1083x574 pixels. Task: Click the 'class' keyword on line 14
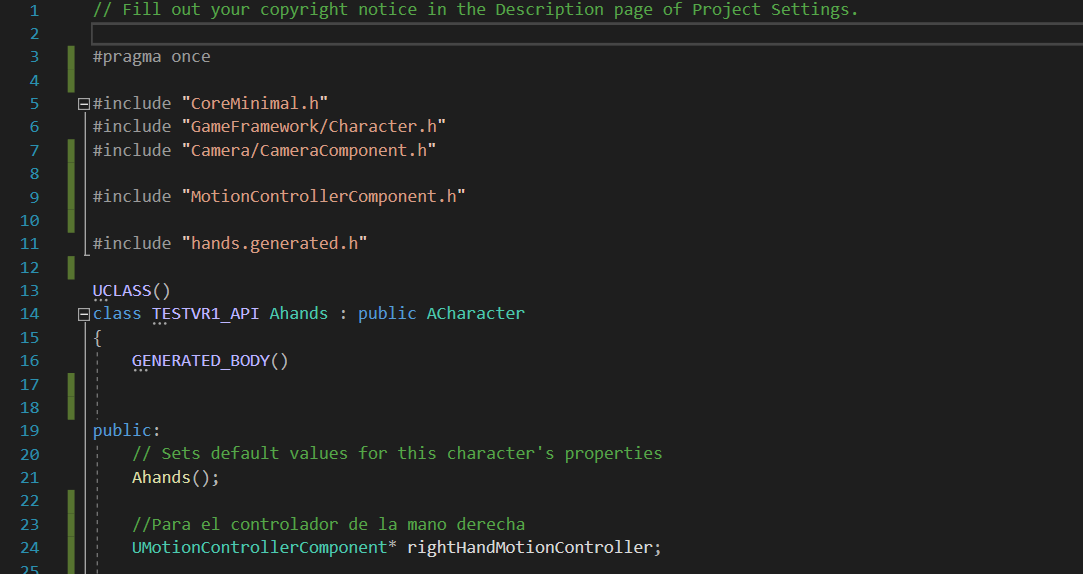coord(117,314)
